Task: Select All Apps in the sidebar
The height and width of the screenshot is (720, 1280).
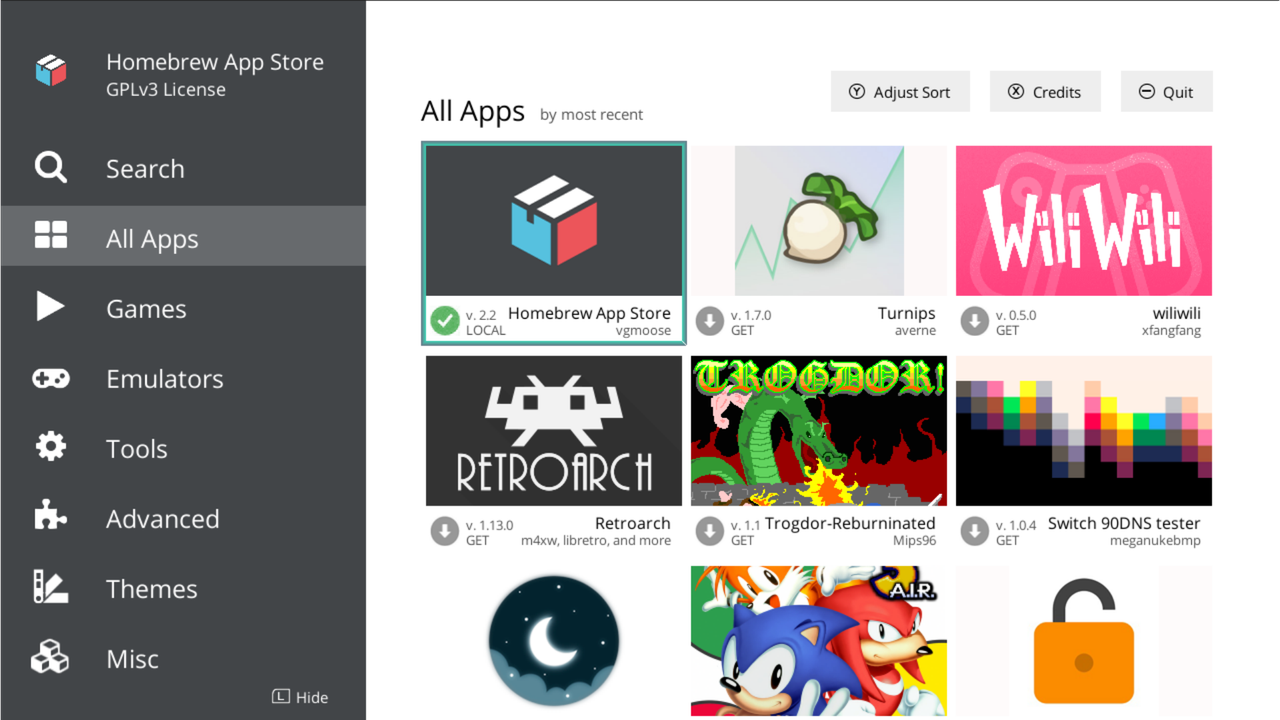Action: (183, 236)
